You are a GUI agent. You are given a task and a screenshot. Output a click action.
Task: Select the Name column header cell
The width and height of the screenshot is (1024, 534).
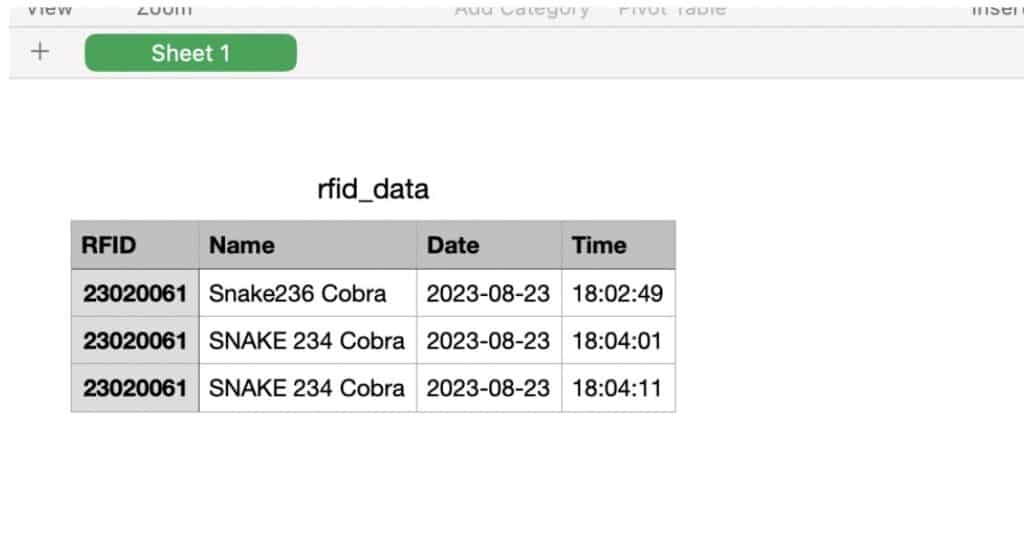[307, 245]
